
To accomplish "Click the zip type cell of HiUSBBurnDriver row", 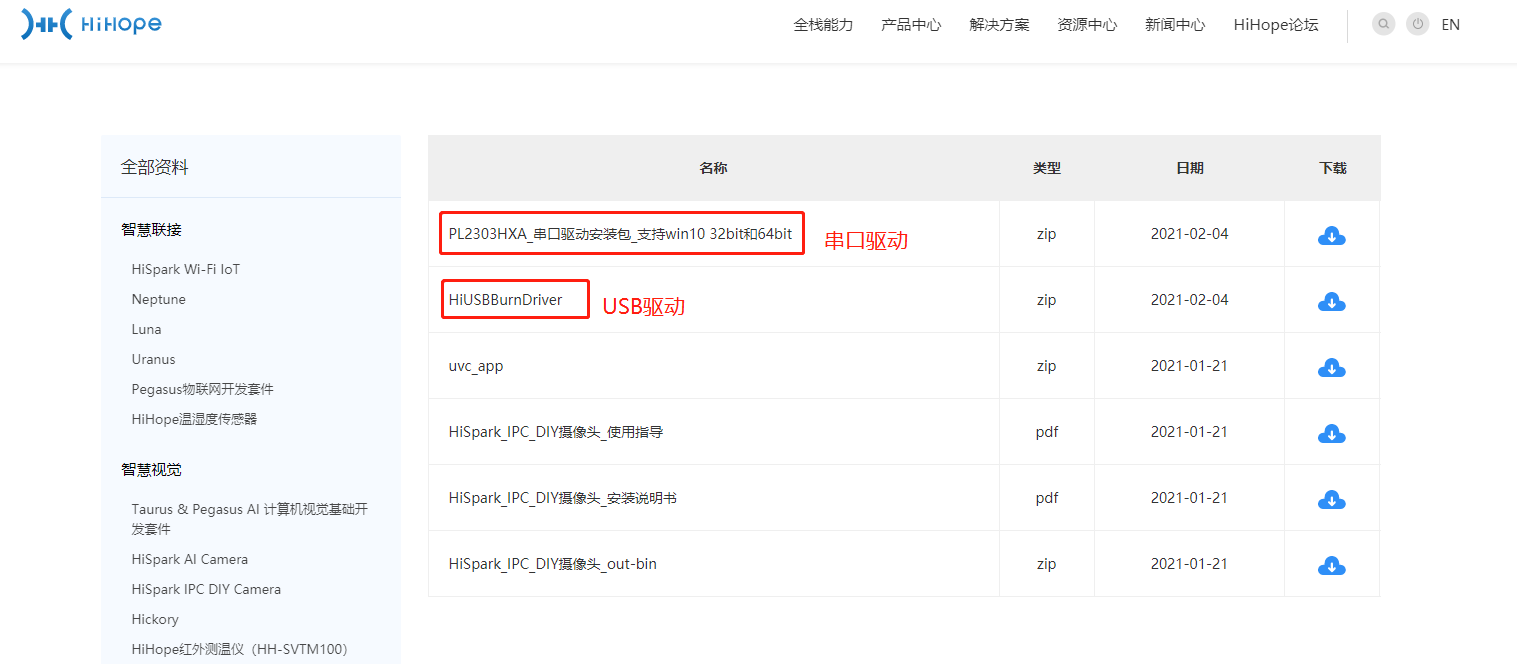I will (1047, 300).
